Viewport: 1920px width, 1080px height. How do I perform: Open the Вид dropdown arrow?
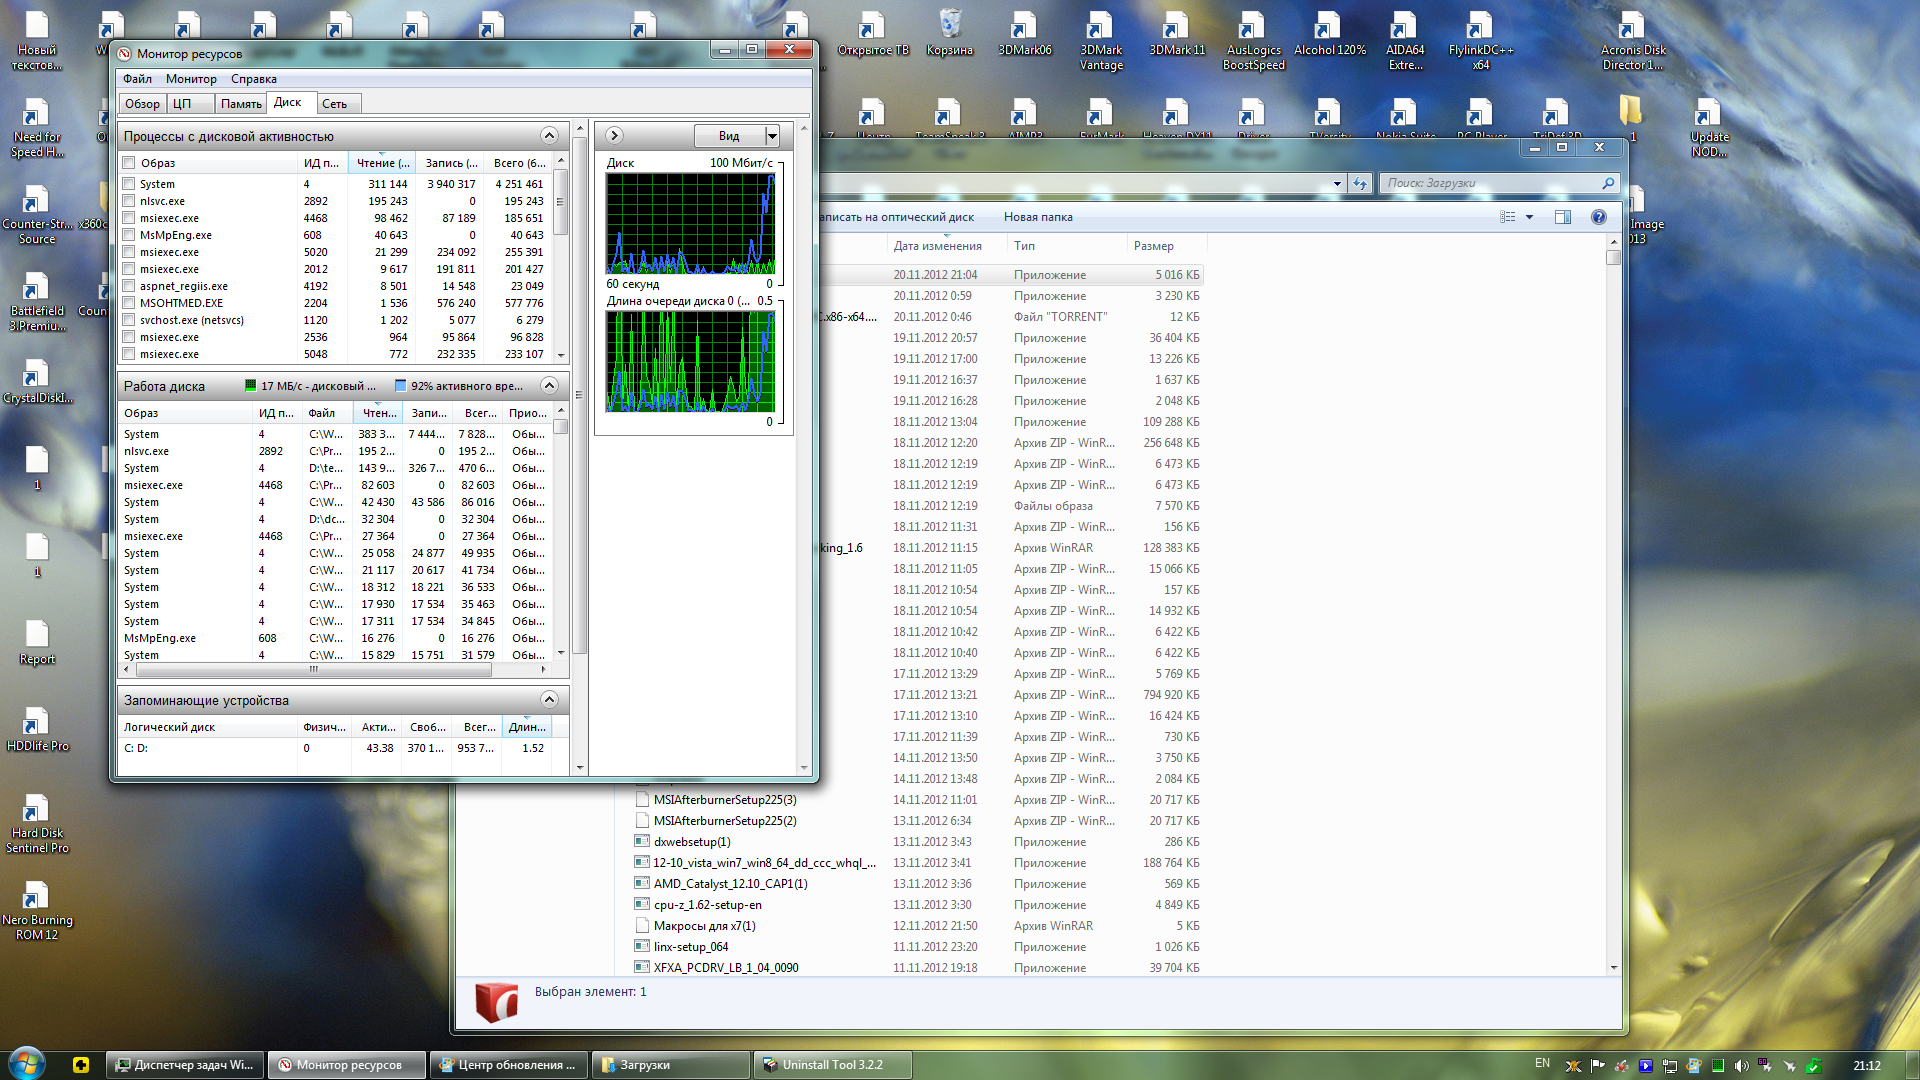tap(772, 136)
